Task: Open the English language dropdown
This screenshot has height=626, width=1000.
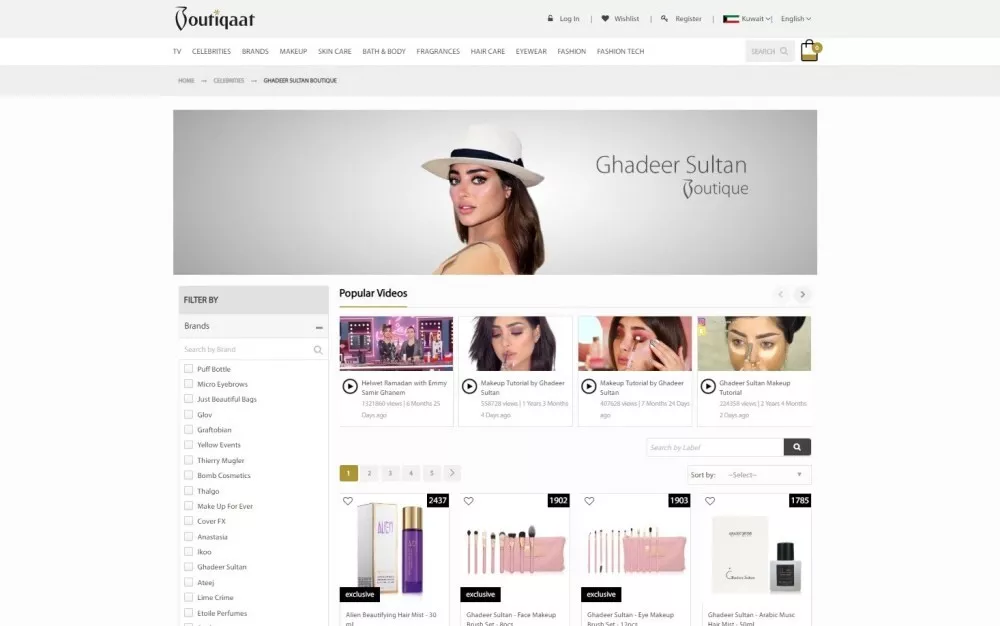Action: [x=796, y=18]
